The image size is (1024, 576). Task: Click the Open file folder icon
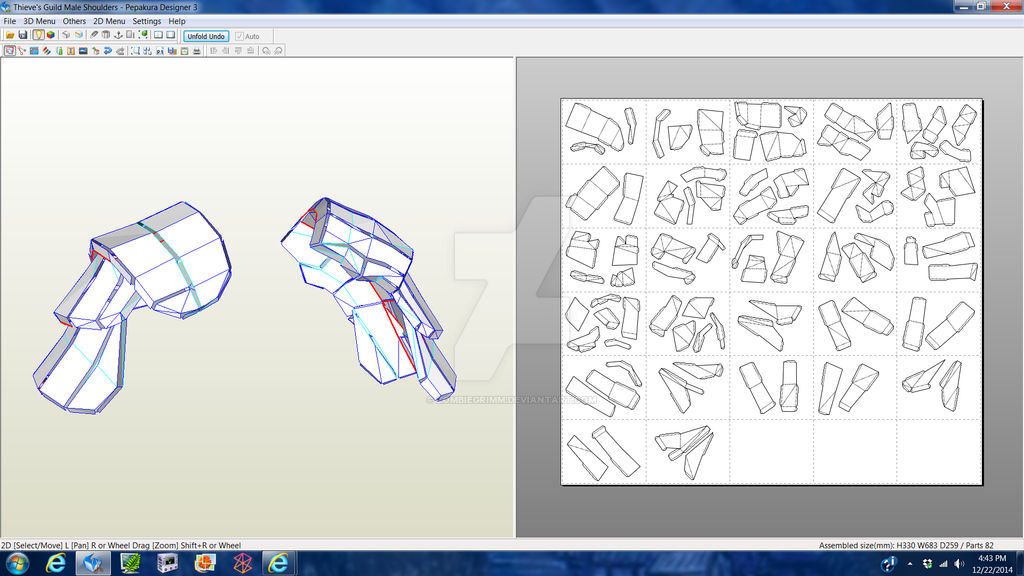click(10, 35)
